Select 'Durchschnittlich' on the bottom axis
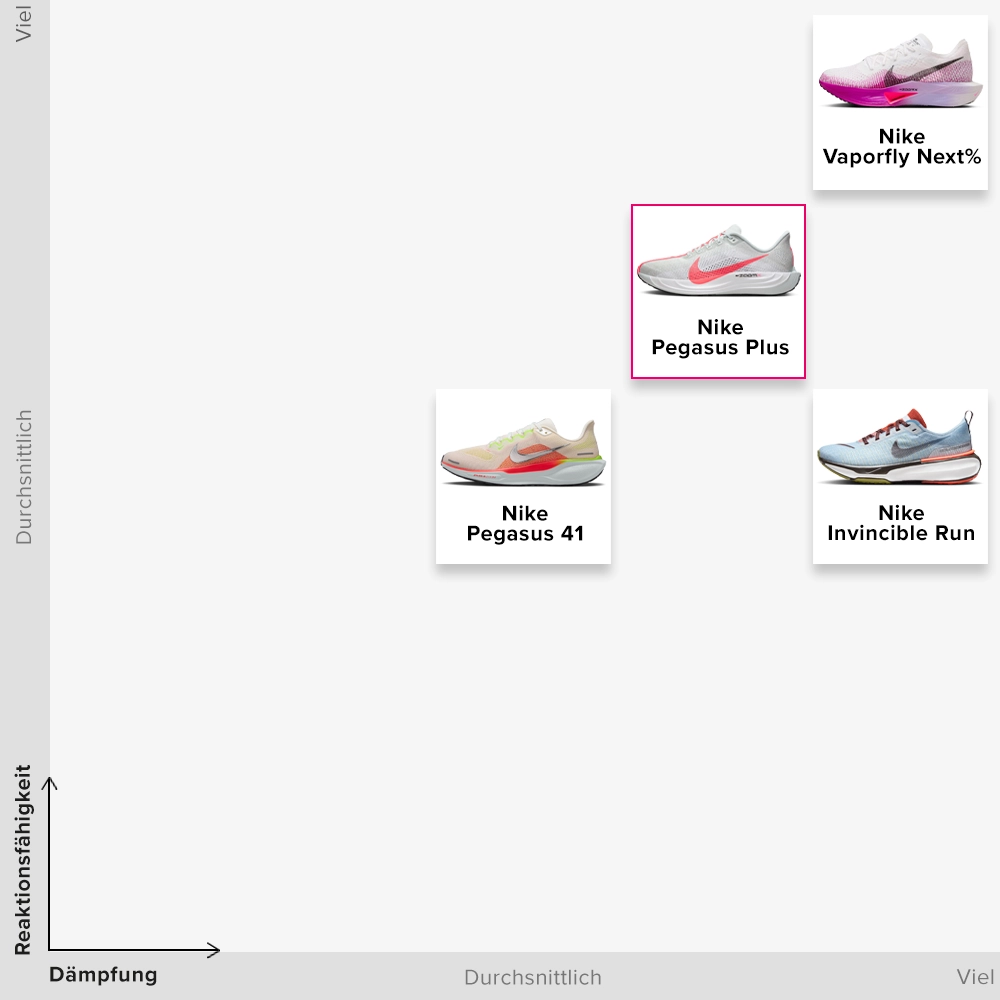 click(533, 978)
